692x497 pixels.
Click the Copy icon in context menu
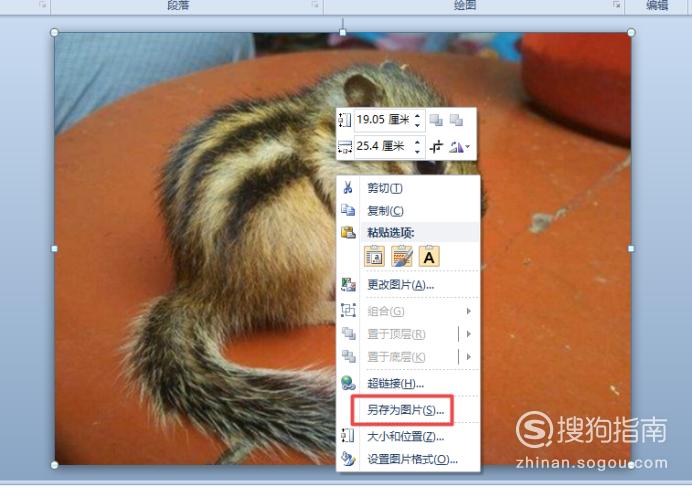tap(348, 210)
